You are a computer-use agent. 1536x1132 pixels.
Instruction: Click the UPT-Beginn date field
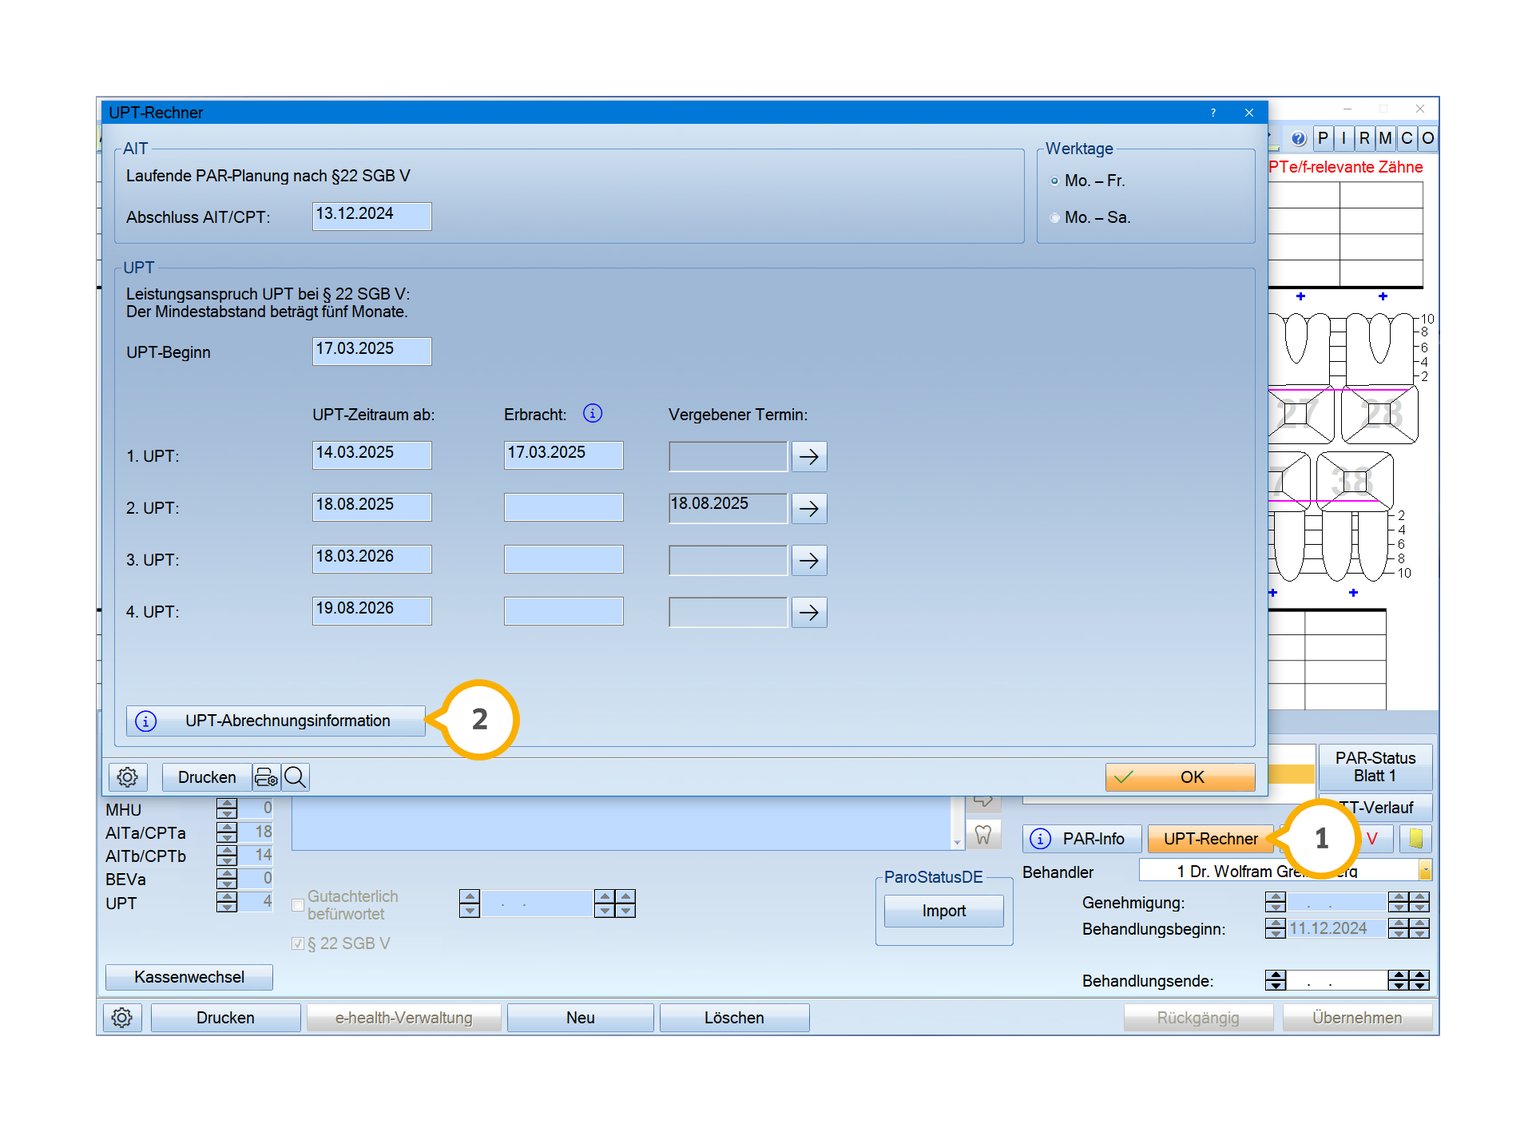point(372,351)
